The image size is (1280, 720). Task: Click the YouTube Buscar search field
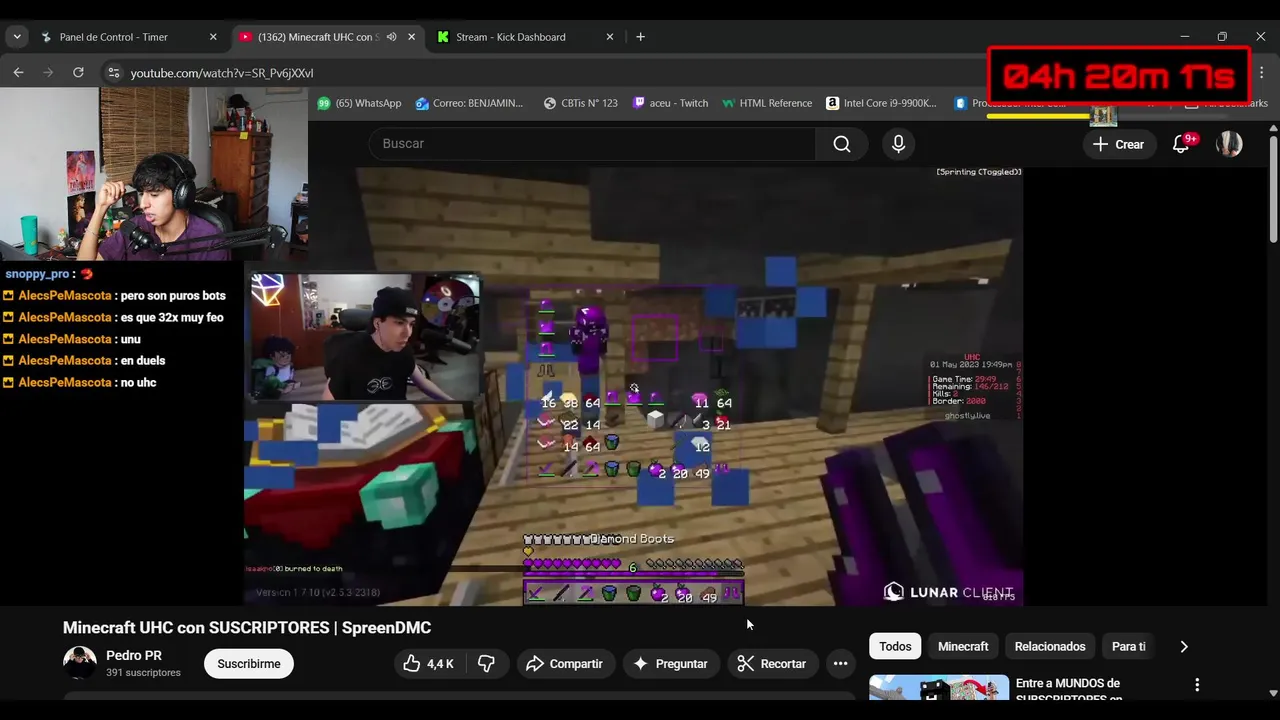point(592,144)
